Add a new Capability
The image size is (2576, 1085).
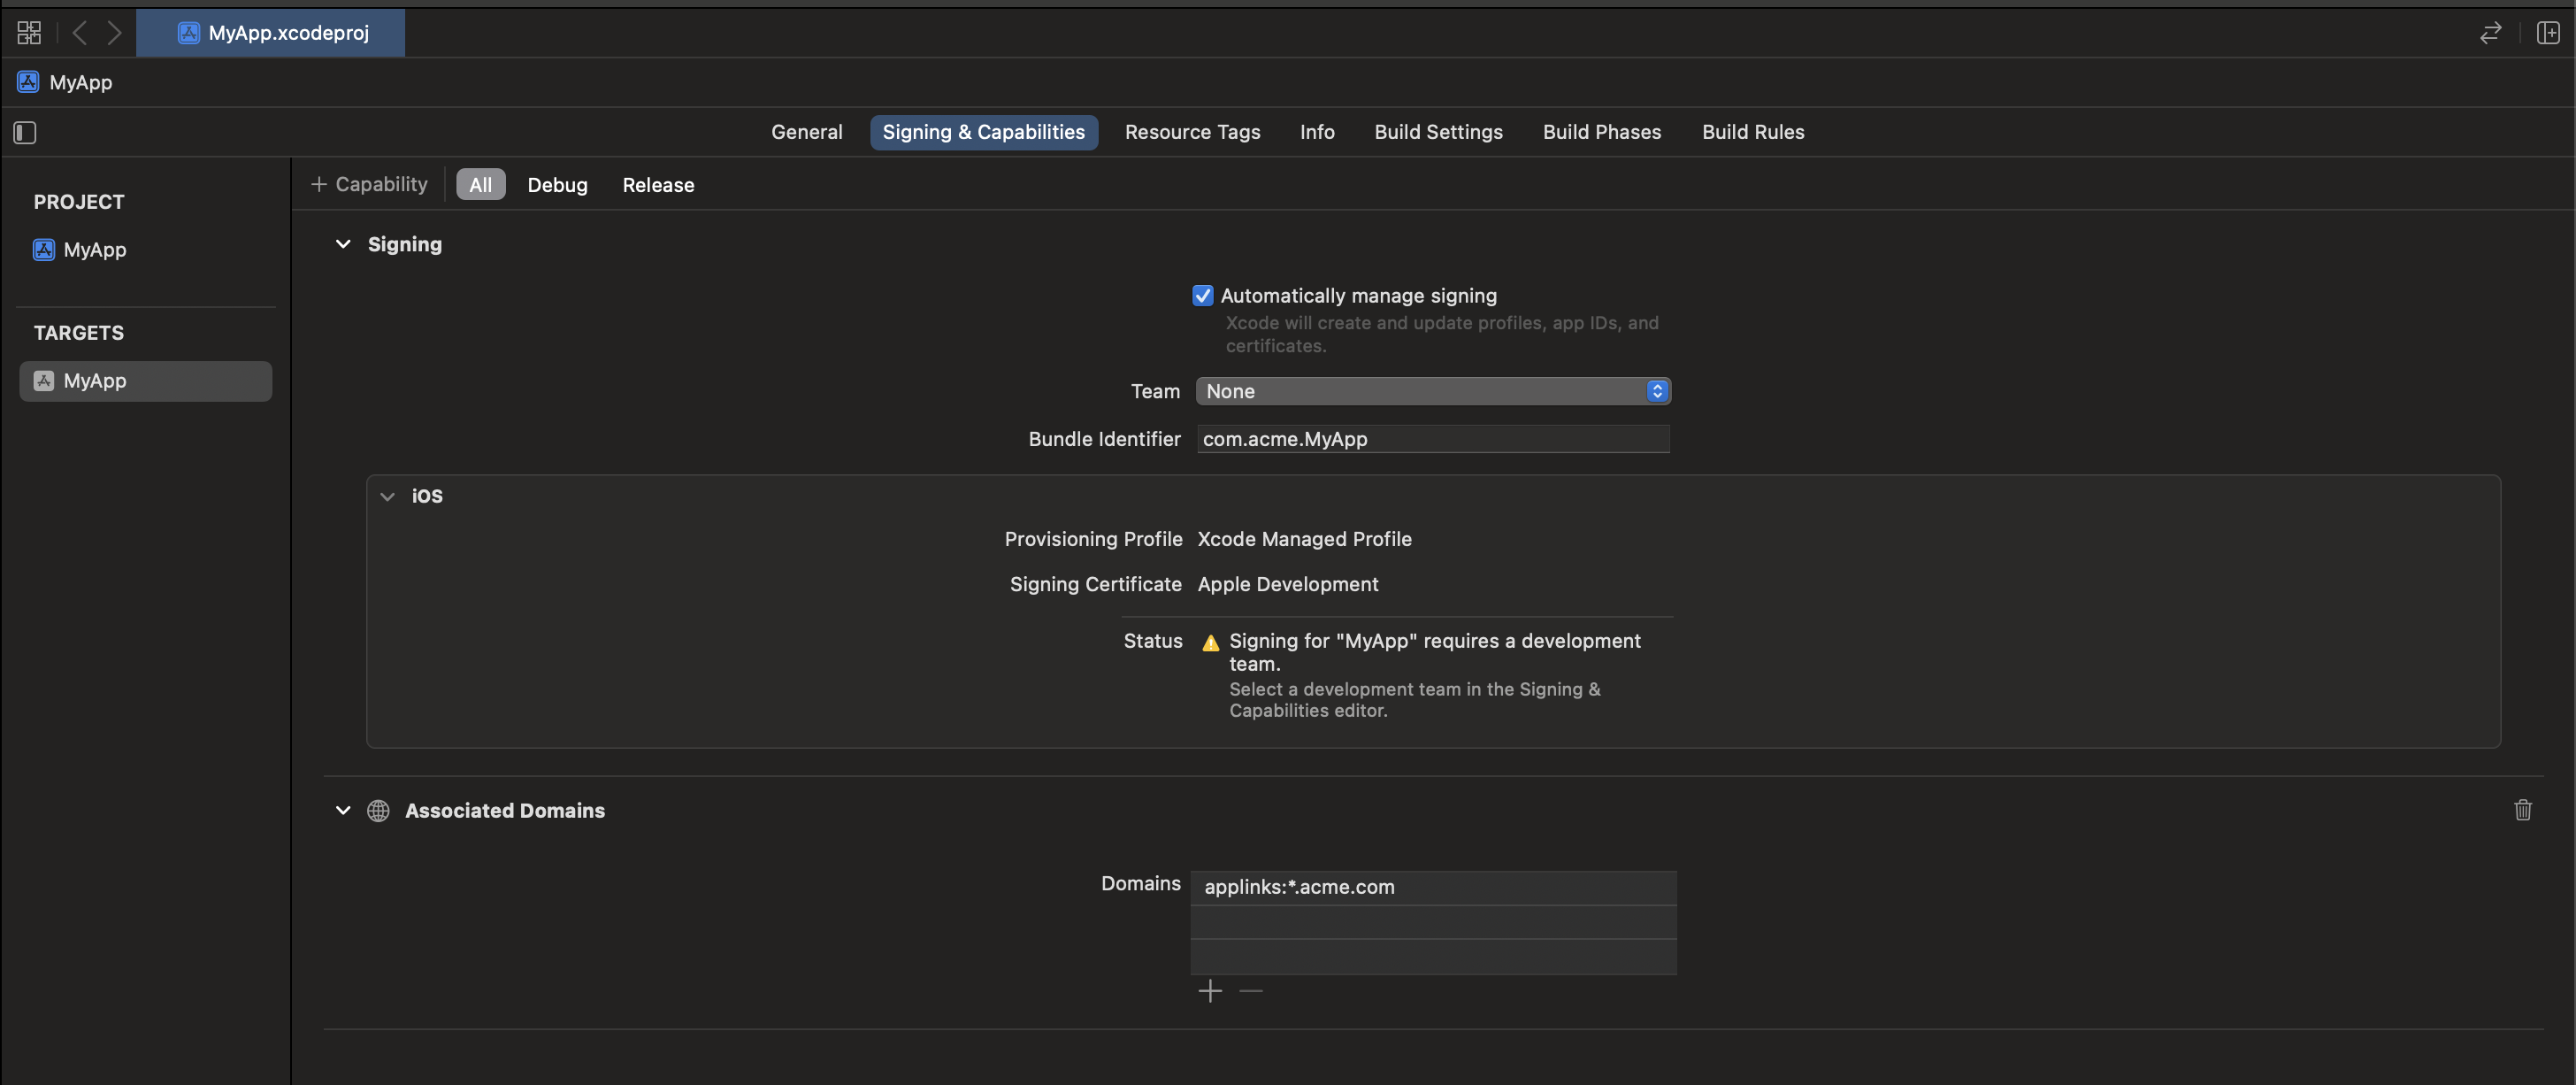(x=369, y=184)
